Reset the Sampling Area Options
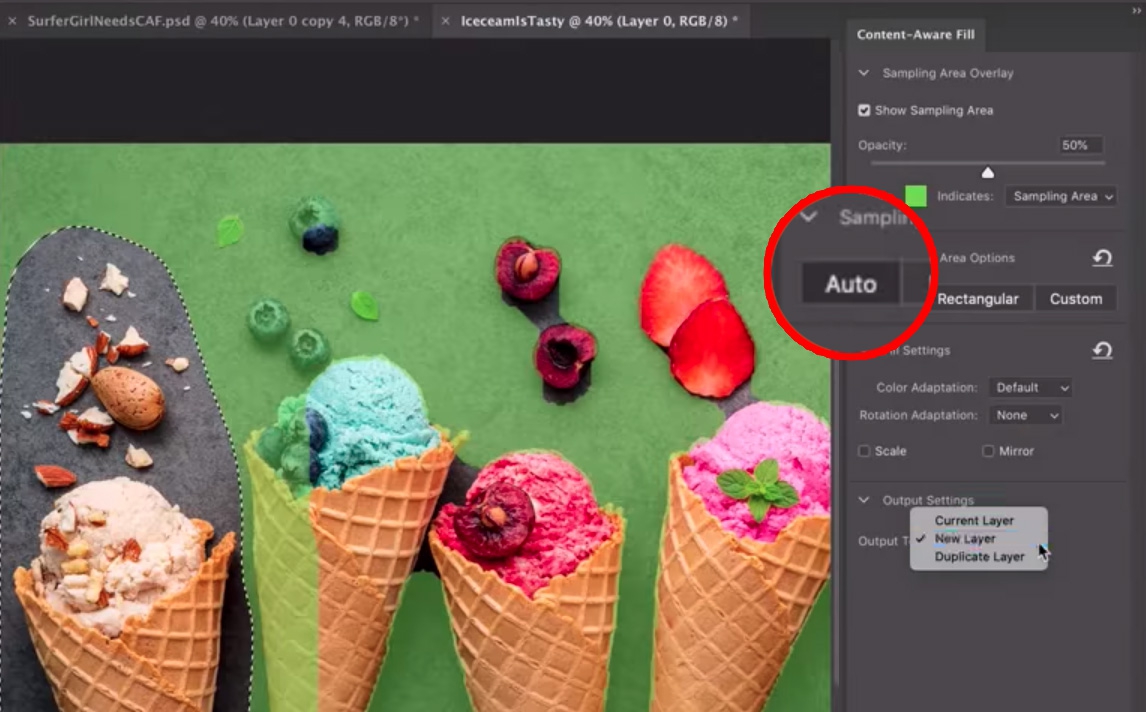Image resolution: width=1146 pixels, height=712 pixels. coord(1102,258)
